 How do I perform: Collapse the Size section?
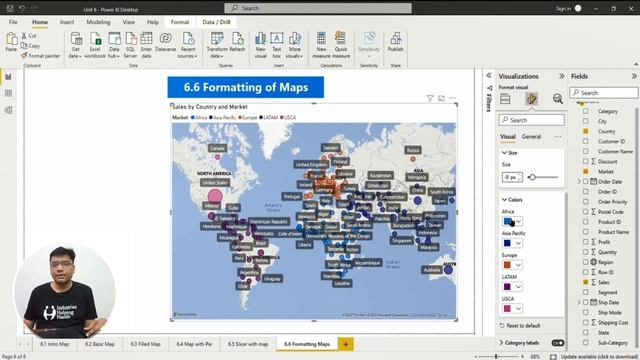(x=504, y=153)
